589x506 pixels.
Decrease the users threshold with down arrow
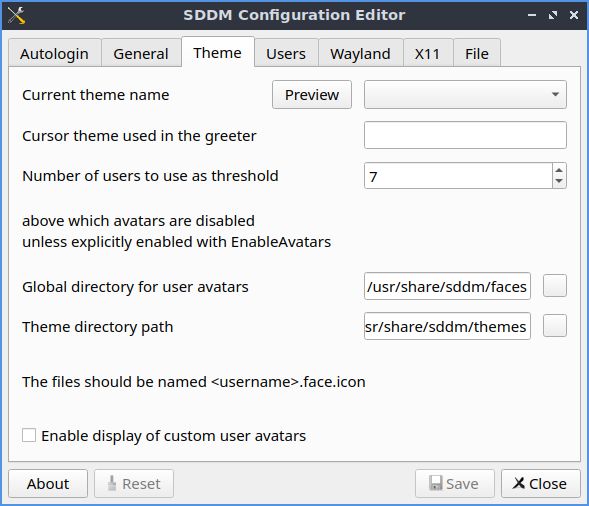tap(559, 181)
